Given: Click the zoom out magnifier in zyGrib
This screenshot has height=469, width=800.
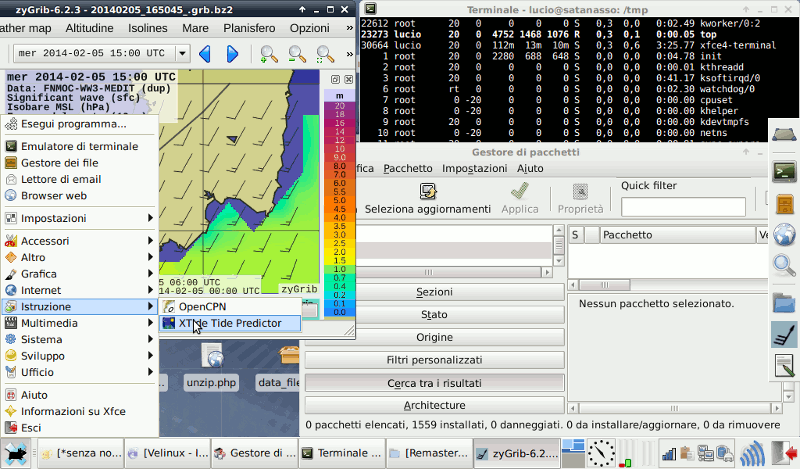Looking at the screenshot, I should 297,54.
